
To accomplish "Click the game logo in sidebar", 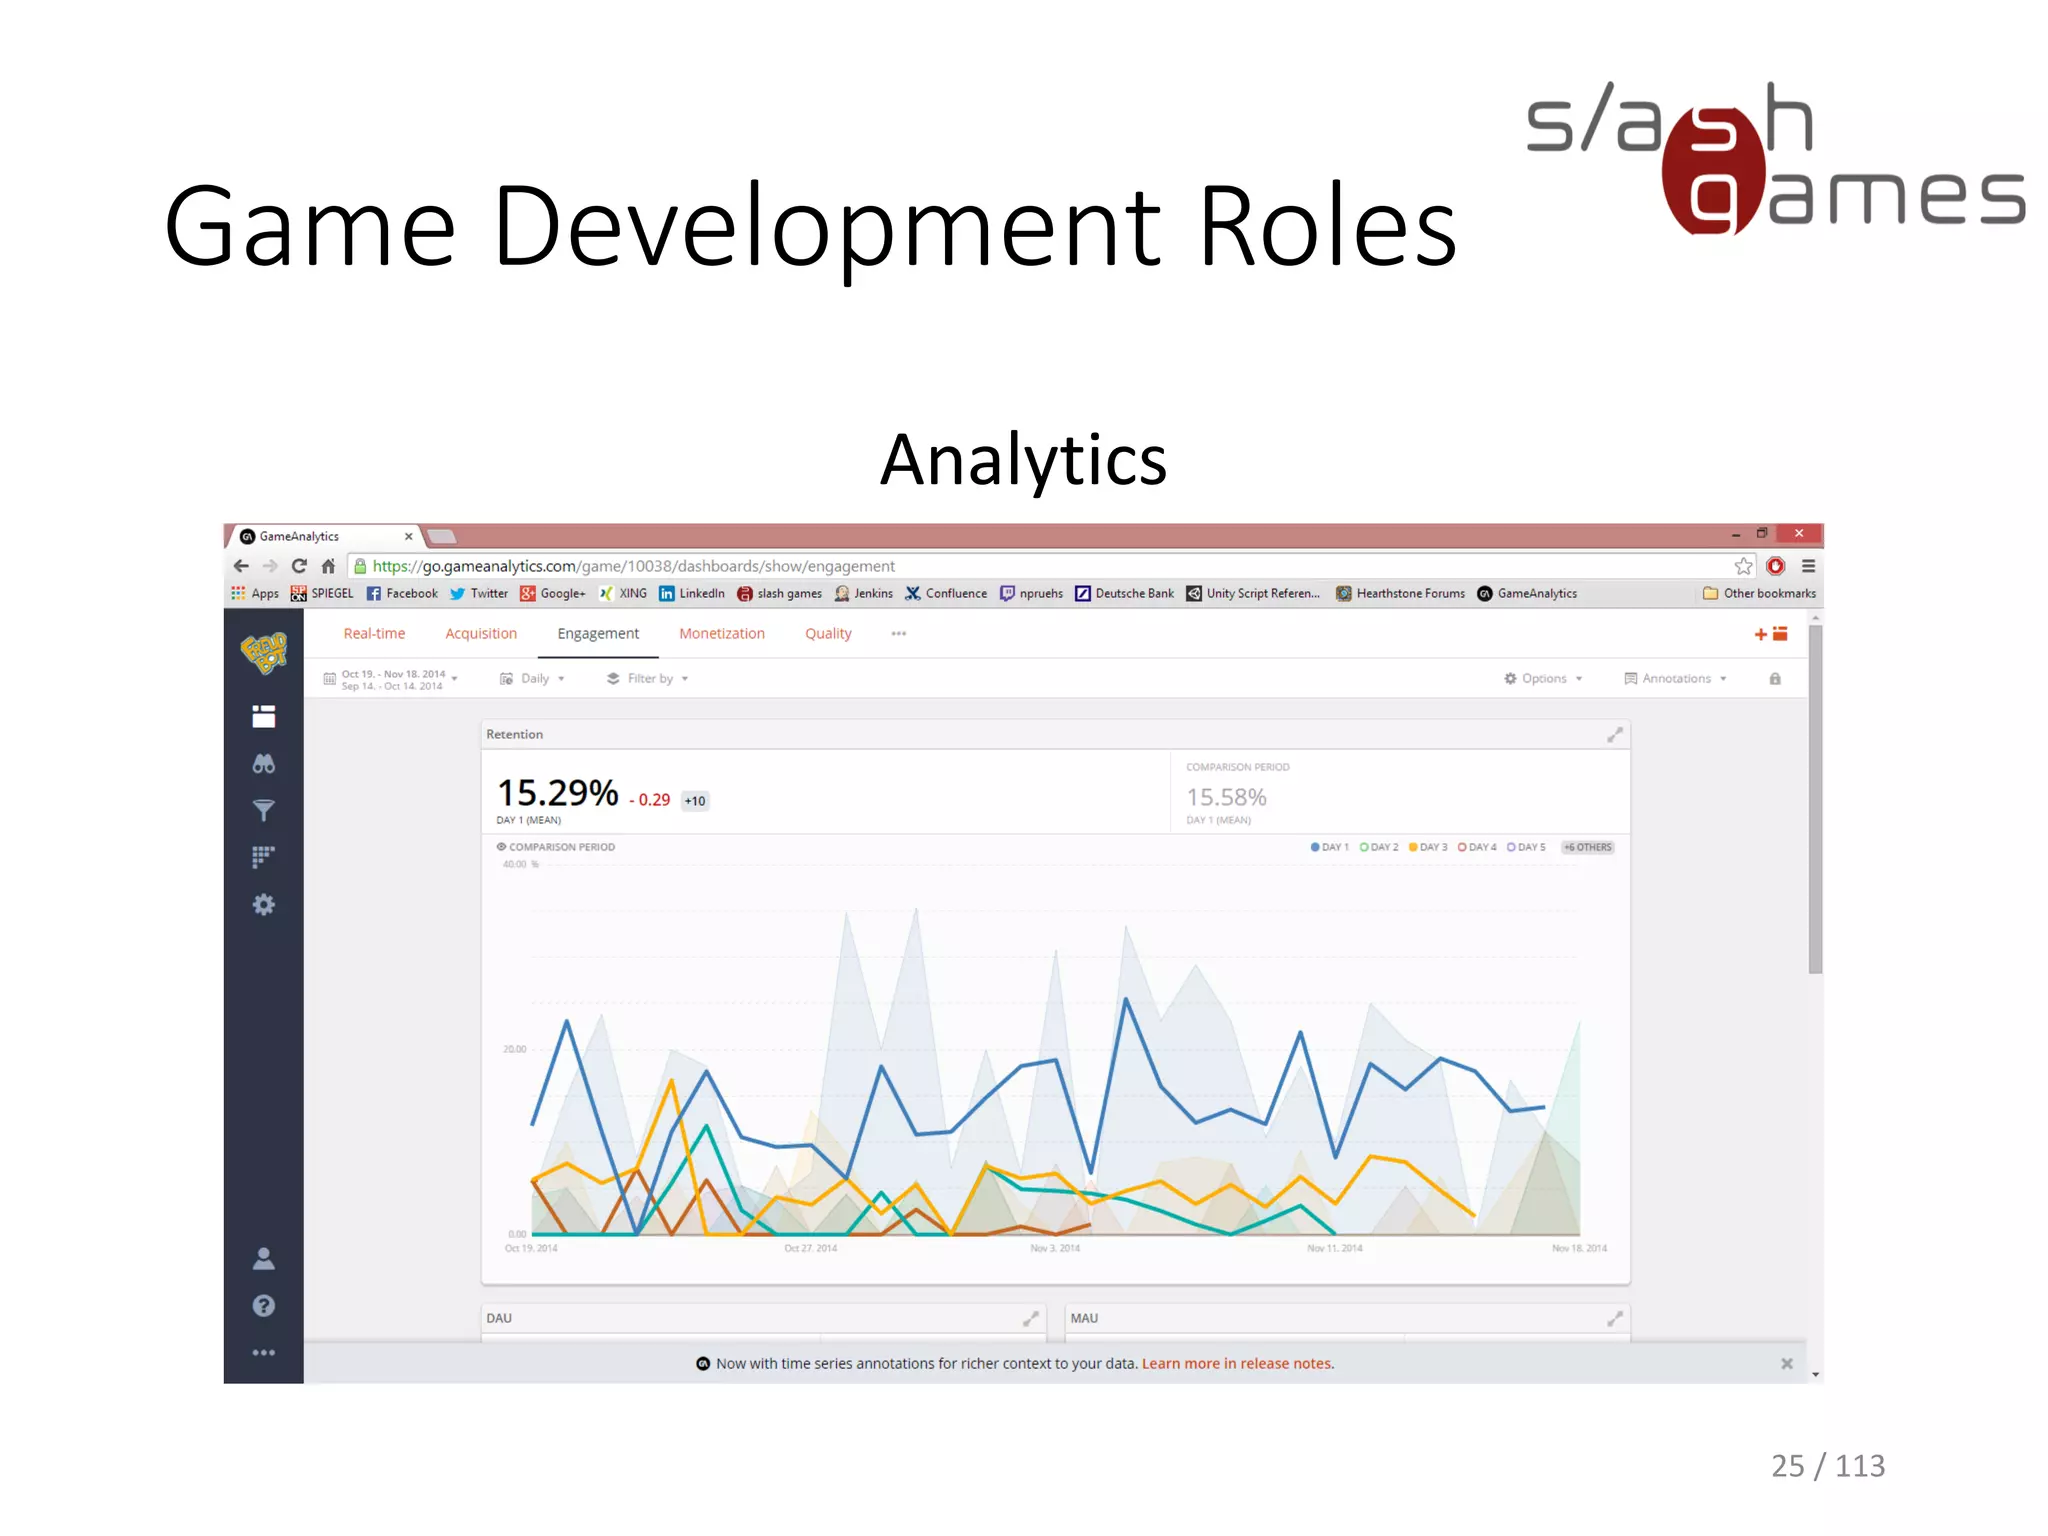I will [x=264, y=652].
